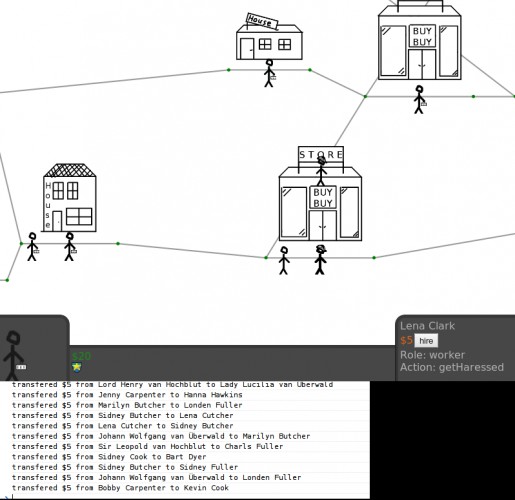Click the Lena Clark name in the info panel
515x500 pixels.
tap(427, 326)
